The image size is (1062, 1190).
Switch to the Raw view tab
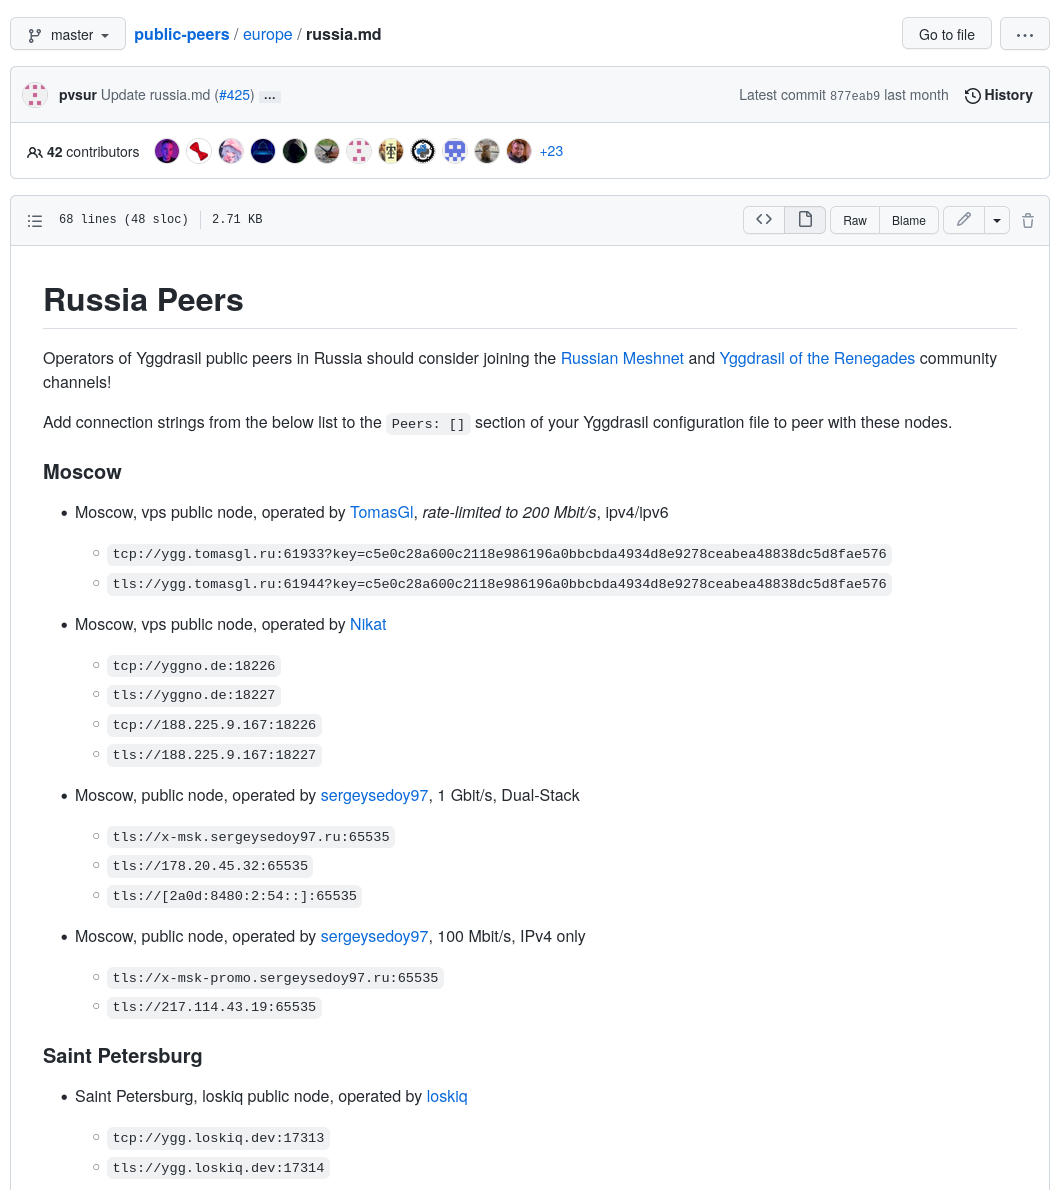pos(854,220)
